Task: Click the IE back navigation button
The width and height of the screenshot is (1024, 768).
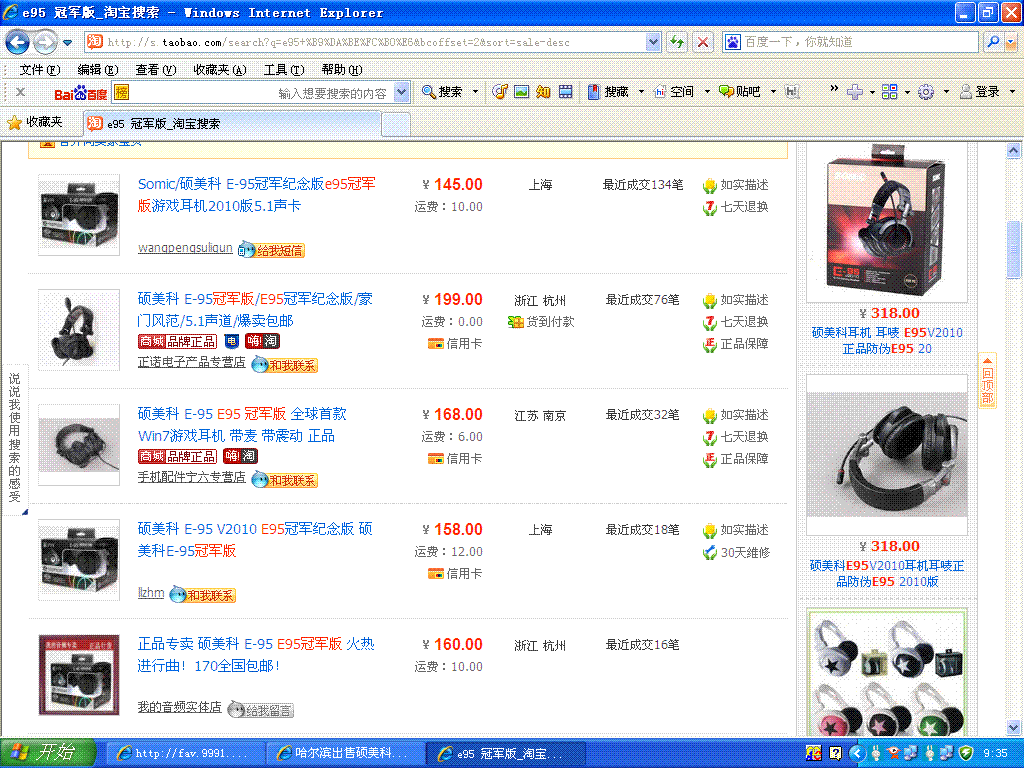Action: pyautogui.click(x=18, y=42)
